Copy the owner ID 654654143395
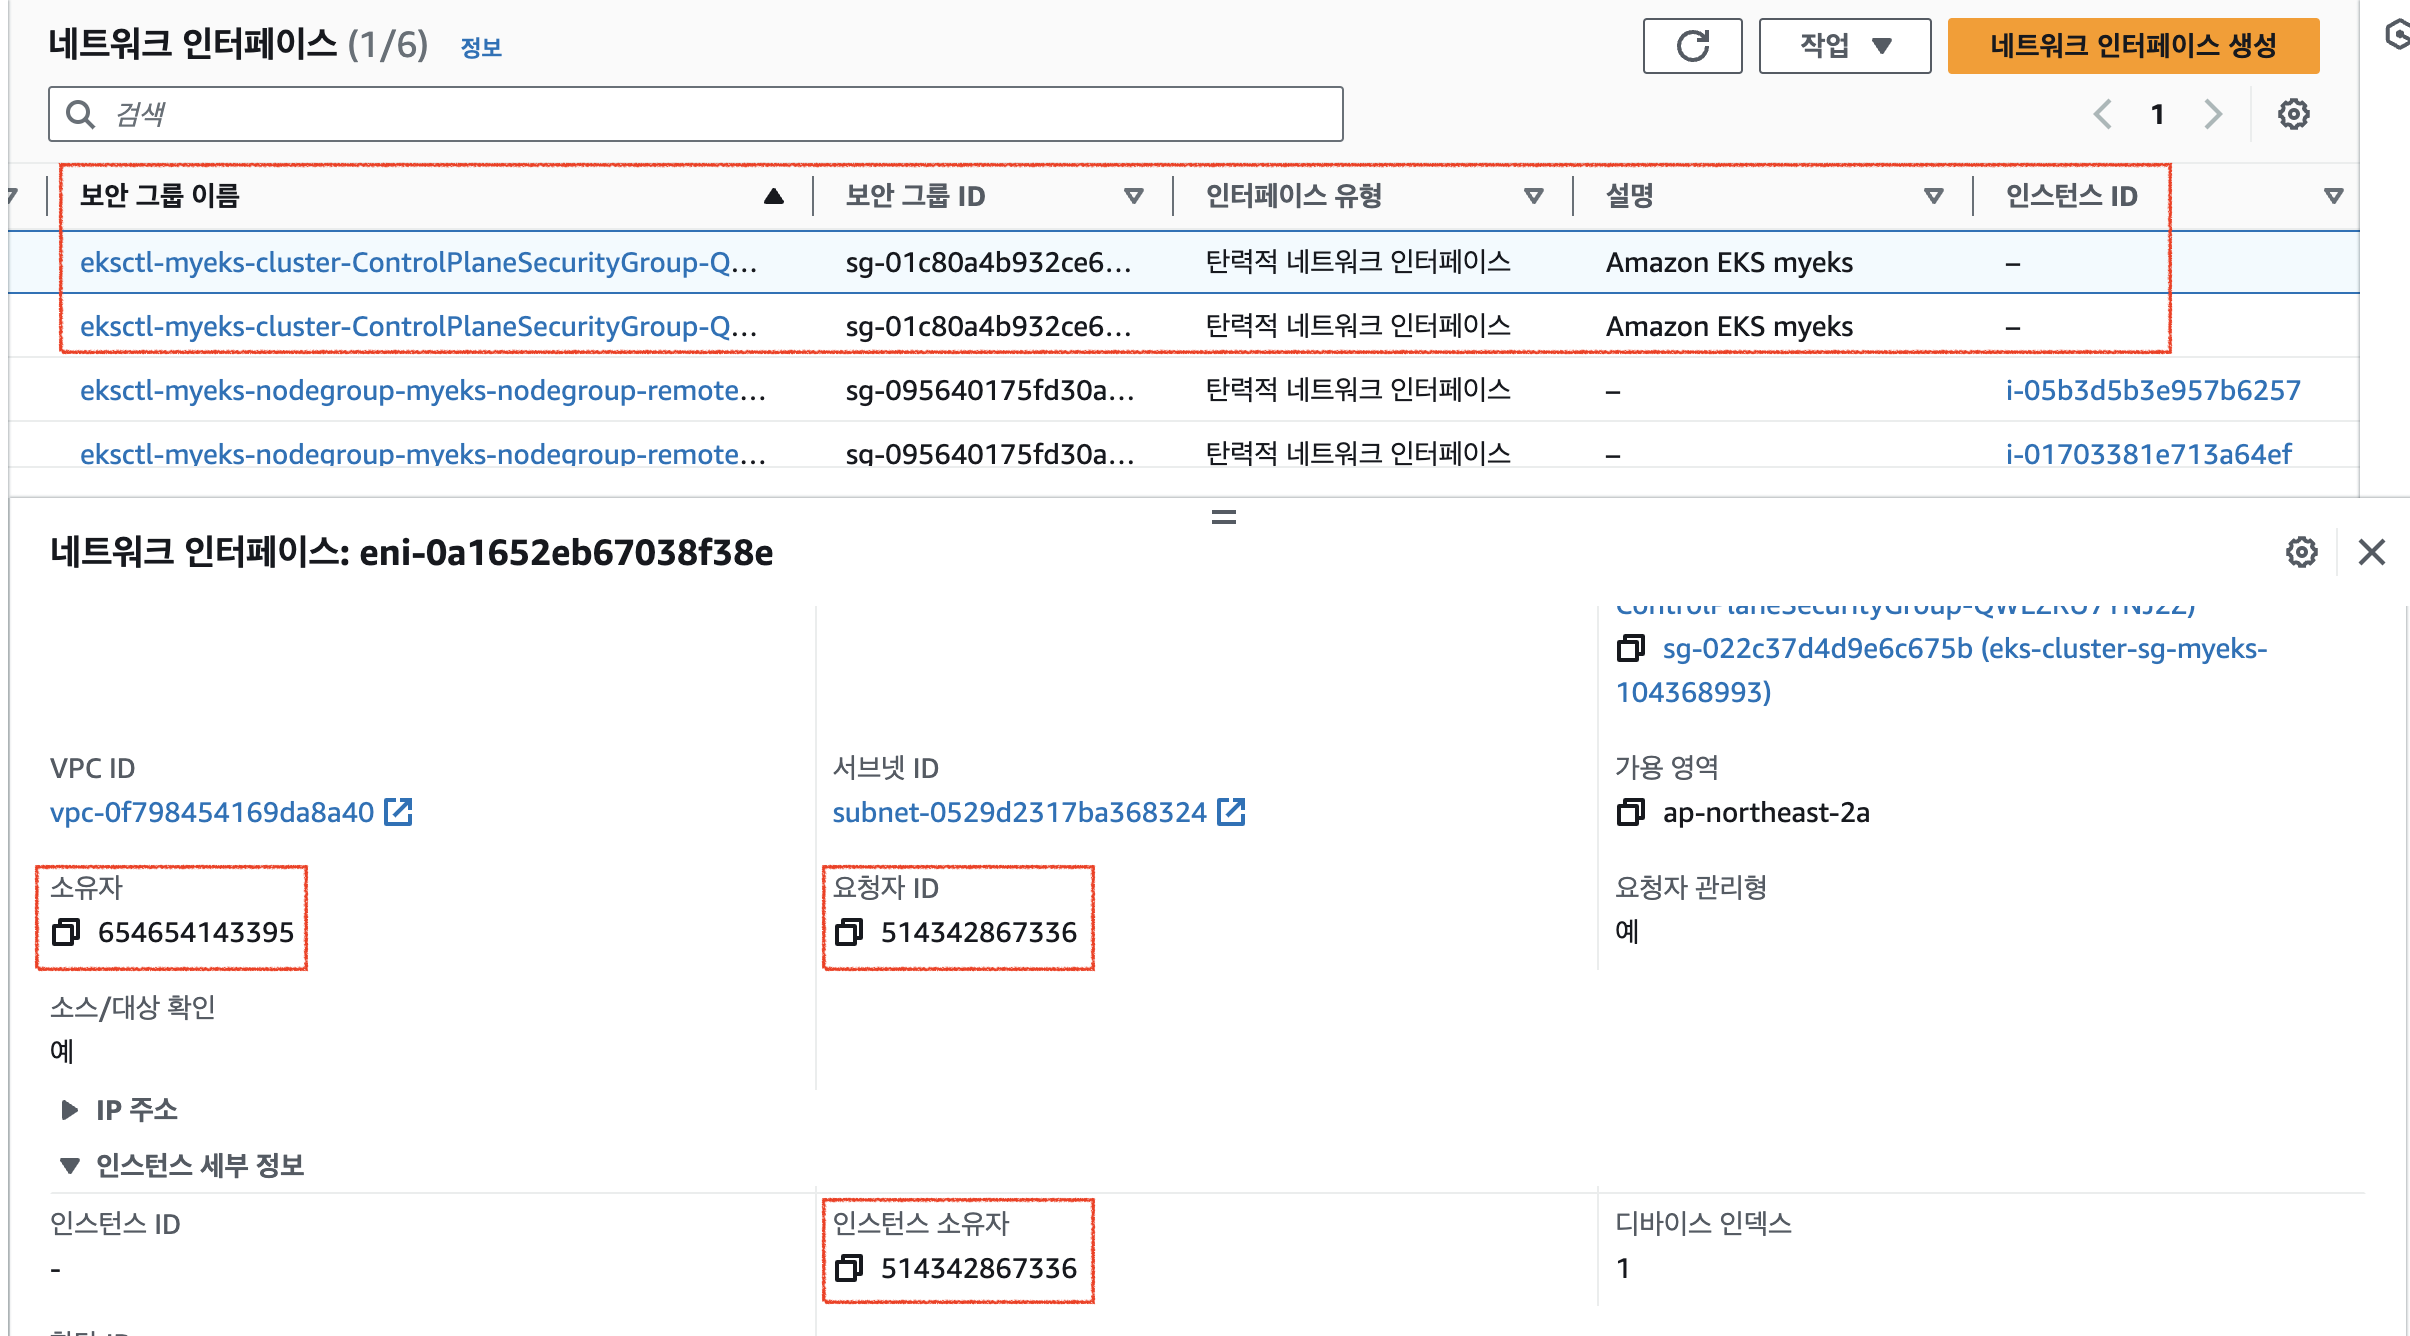 (66, 932)
